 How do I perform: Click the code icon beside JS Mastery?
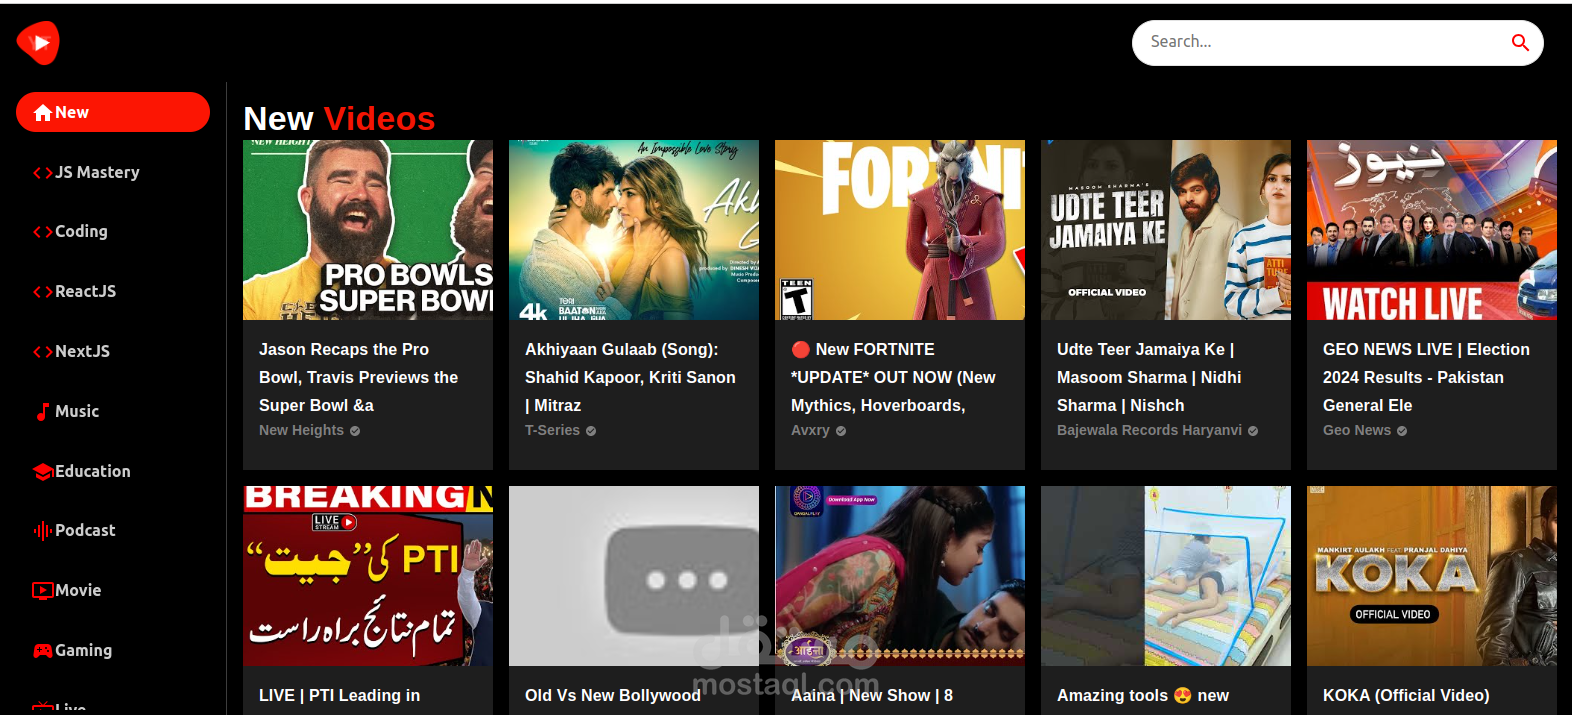[43, 173]
